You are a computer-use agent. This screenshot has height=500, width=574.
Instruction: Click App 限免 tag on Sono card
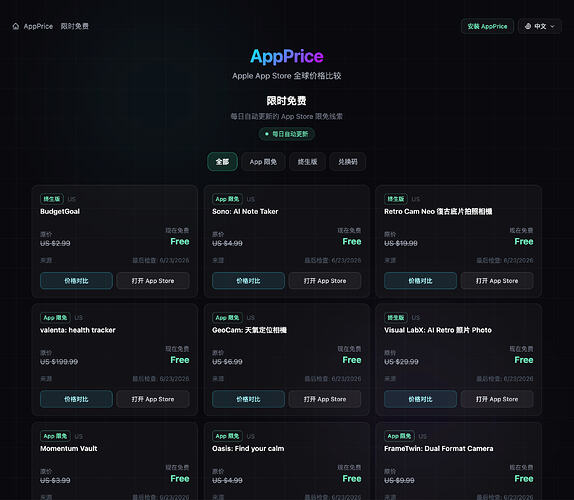227,199
